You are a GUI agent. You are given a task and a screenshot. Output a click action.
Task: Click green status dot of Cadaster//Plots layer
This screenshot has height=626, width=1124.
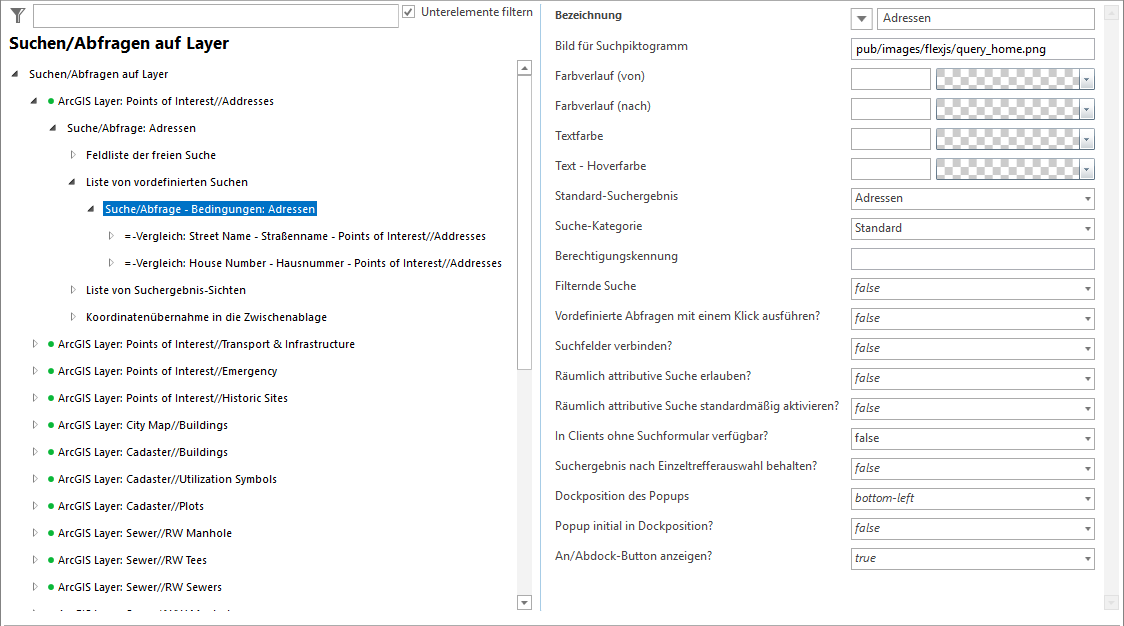[x=51, y=506]
